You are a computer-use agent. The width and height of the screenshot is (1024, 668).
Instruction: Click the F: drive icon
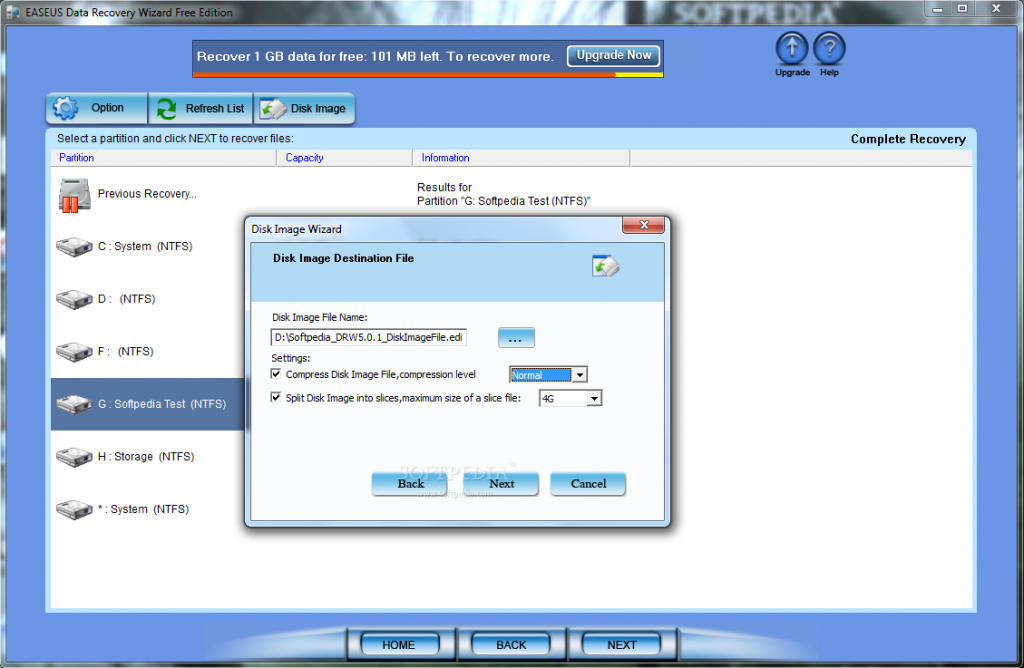(74, 352)
